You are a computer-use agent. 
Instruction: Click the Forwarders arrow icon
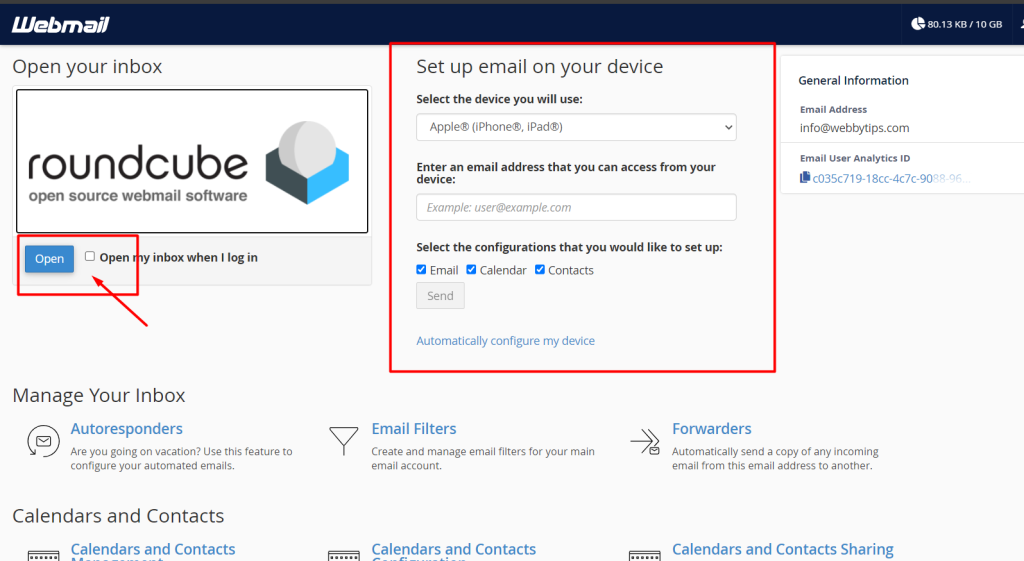click(x=645, y=441)
